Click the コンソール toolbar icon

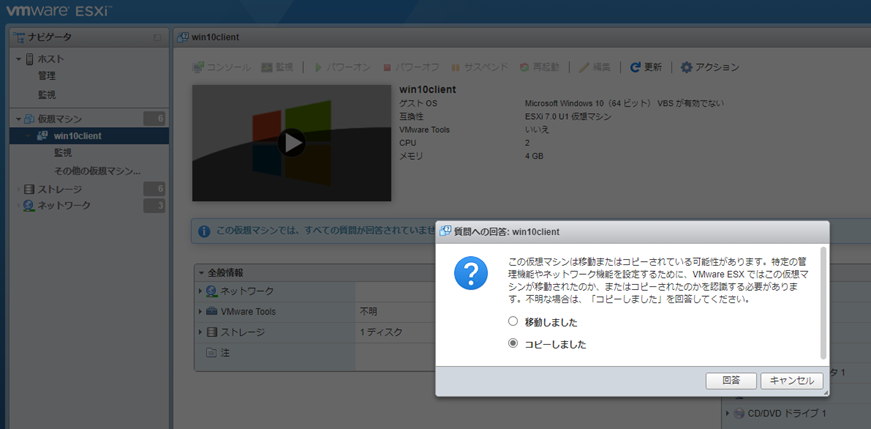[198, 67]
